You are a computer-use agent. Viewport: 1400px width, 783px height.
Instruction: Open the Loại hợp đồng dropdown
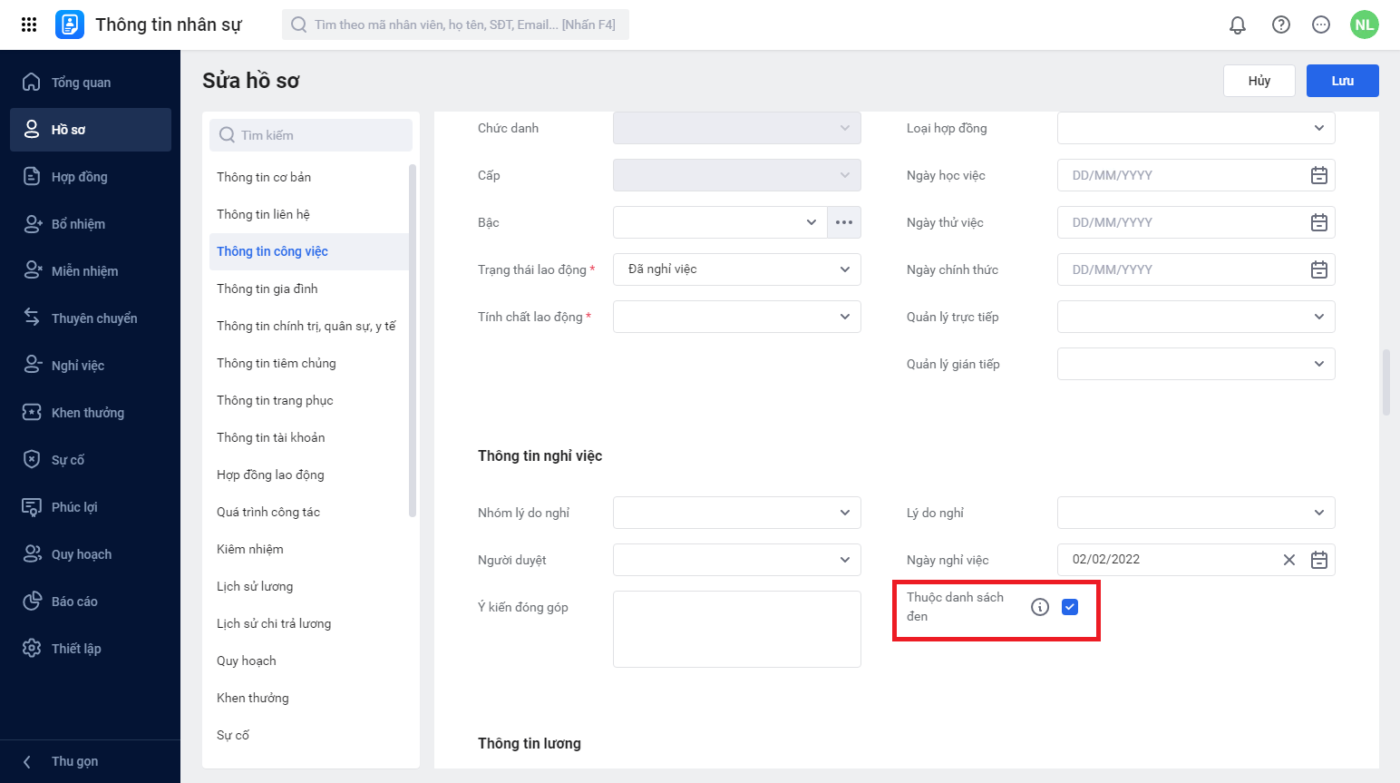click(1196, 128)
